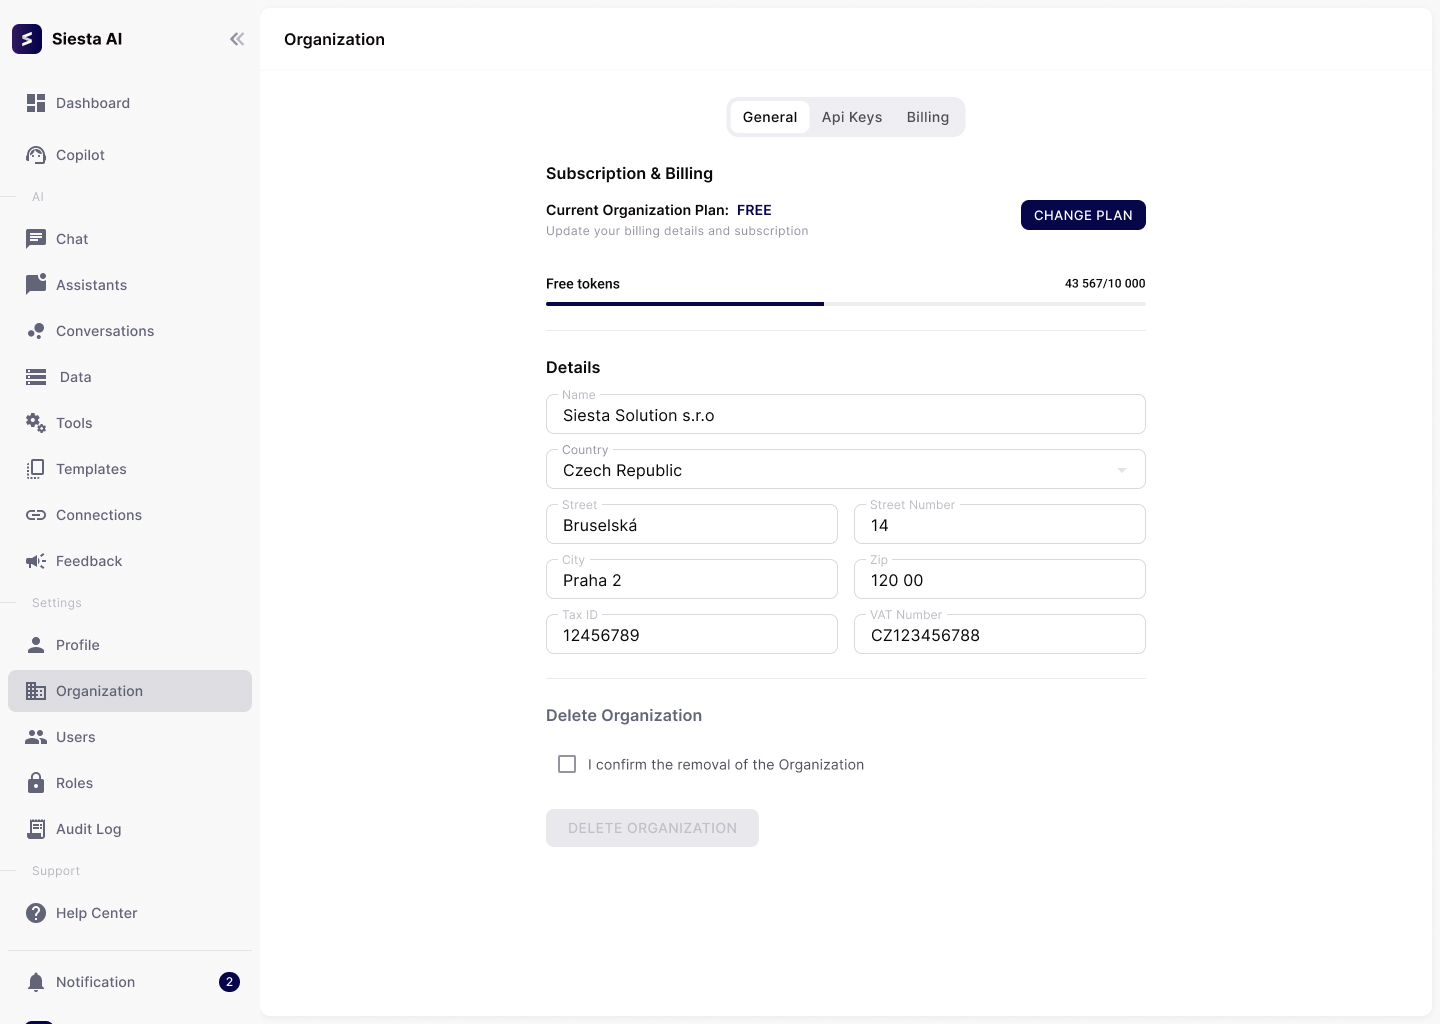Click the Siesta AI logo icon
The height and width of the screenshot is (1024, 1440).
tap(27, 39)
